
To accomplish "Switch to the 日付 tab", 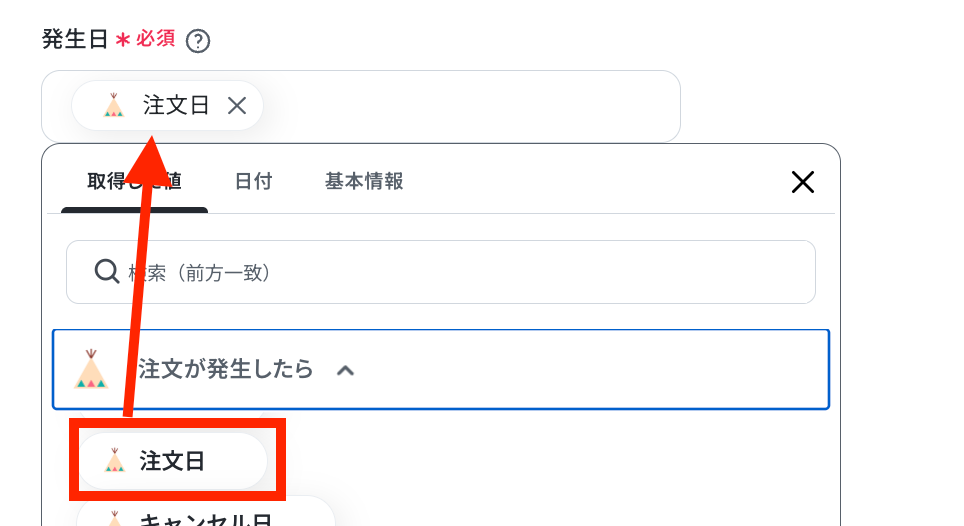I will point(253,181).
